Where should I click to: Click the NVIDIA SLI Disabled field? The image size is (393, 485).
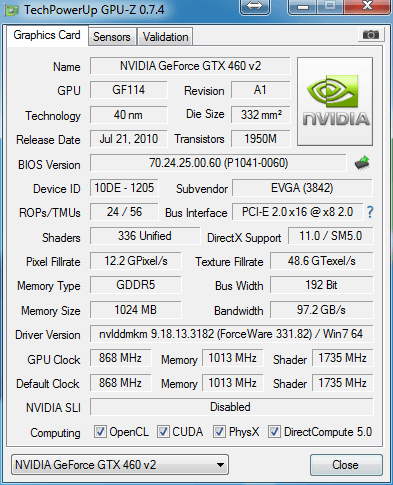coord(231,407)
